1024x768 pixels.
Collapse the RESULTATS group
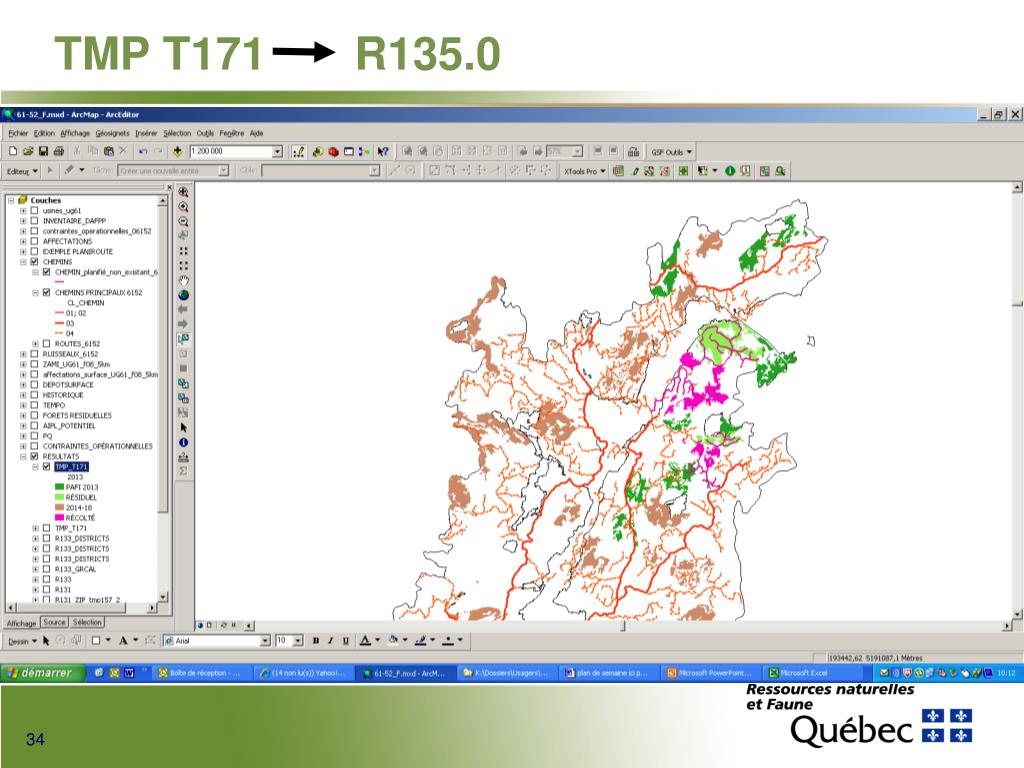[24, 456]
